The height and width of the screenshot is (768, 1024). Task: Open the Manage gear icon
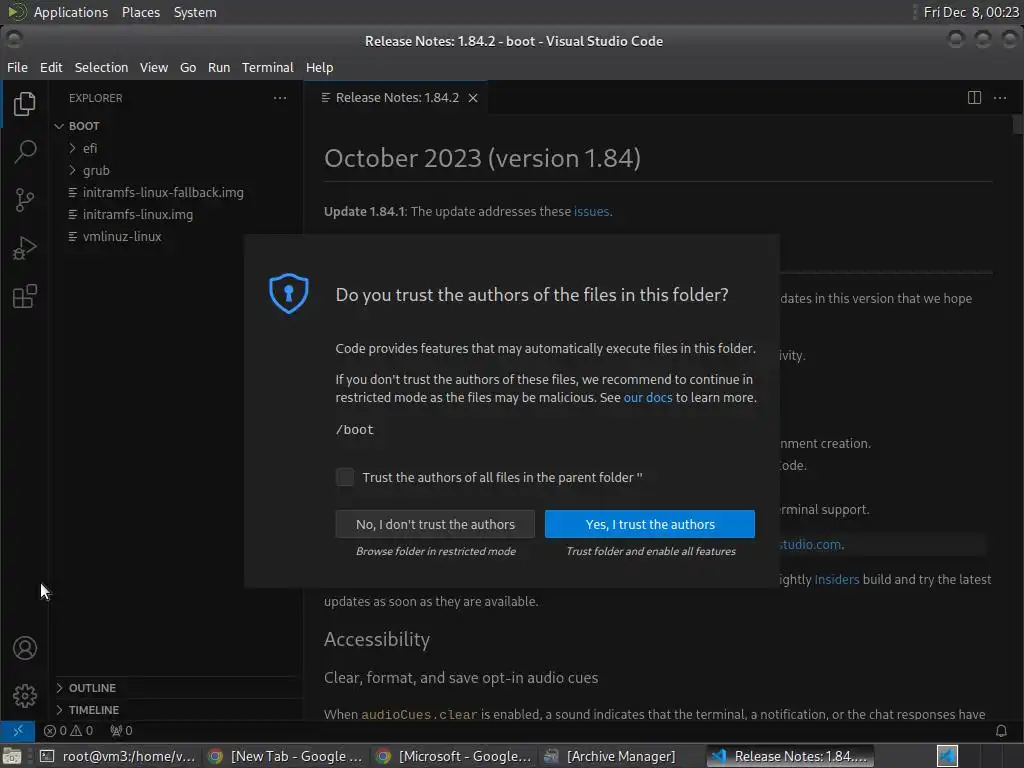24,696
